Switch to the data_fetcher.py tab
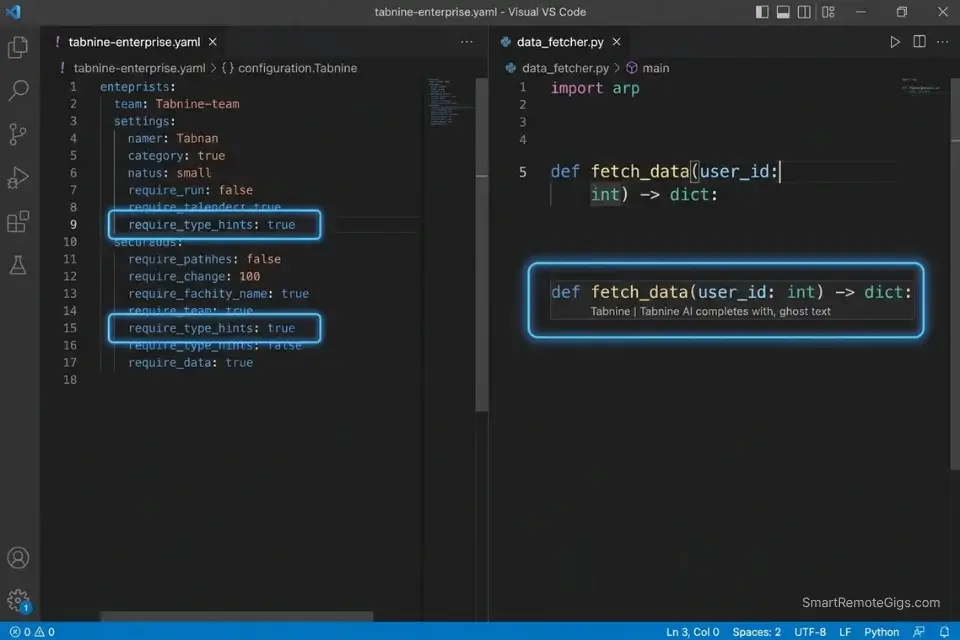Viewport: 960px width, 640px height. (x=560, y=42)
